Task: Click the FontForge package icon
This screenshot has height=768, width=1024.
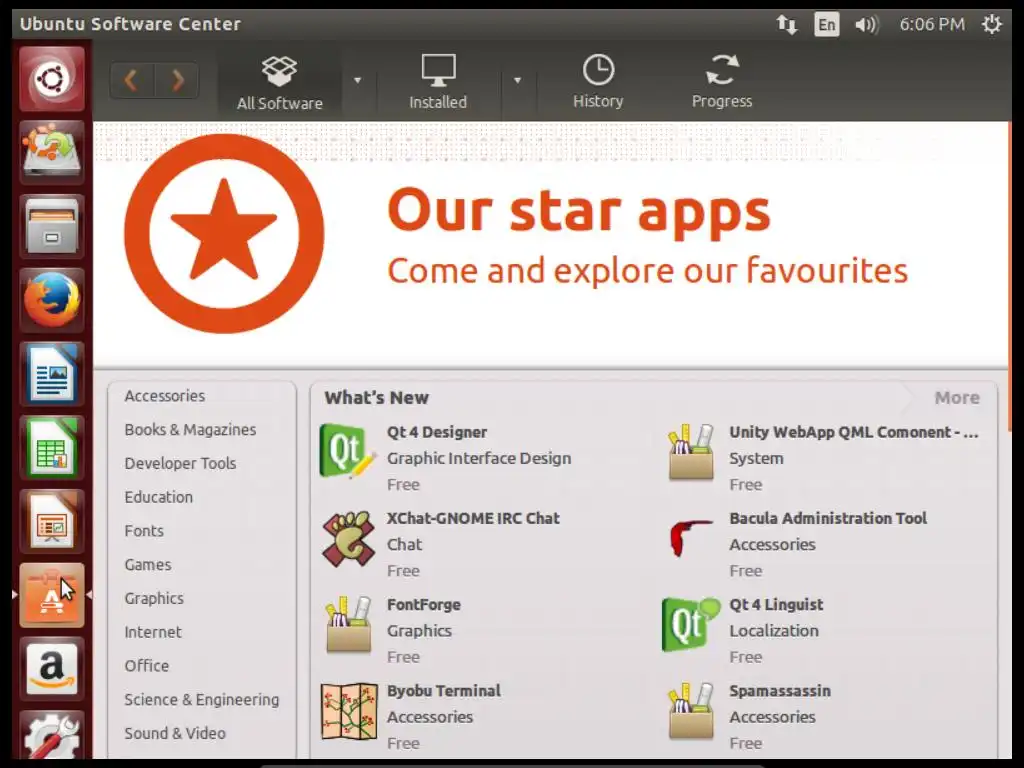Action: (348, 625)
